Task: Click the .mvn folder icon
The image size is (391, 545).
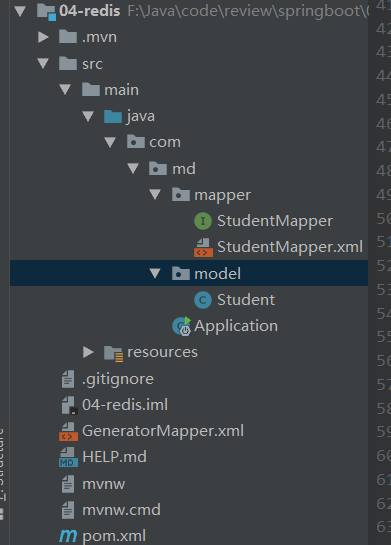Action: [x=68, y=37]
